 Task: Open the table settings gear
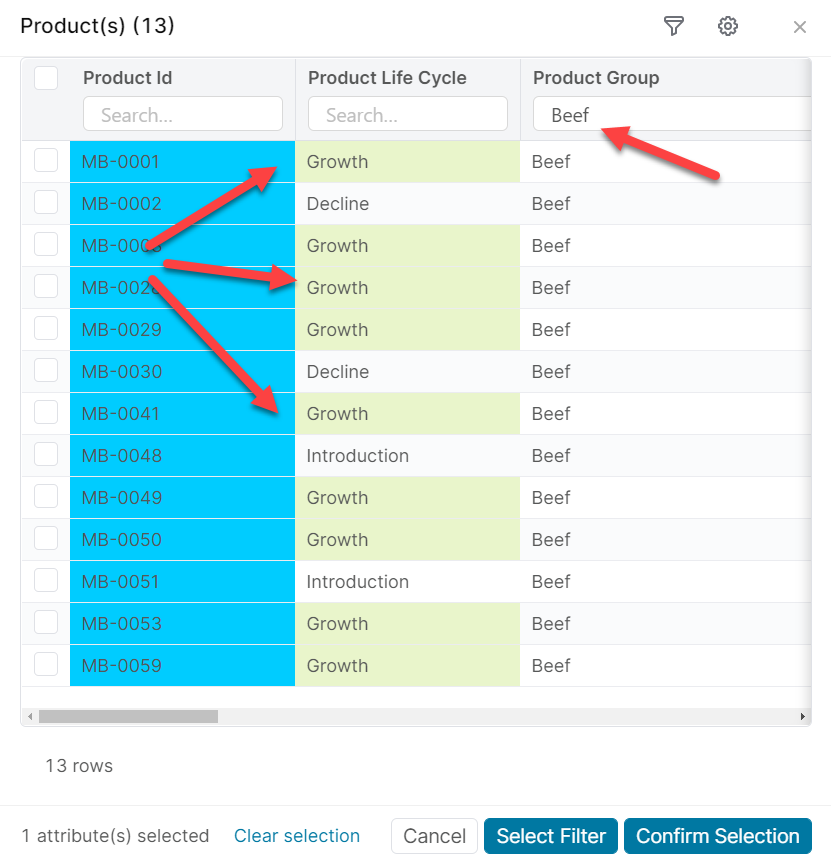coord(727,27)
